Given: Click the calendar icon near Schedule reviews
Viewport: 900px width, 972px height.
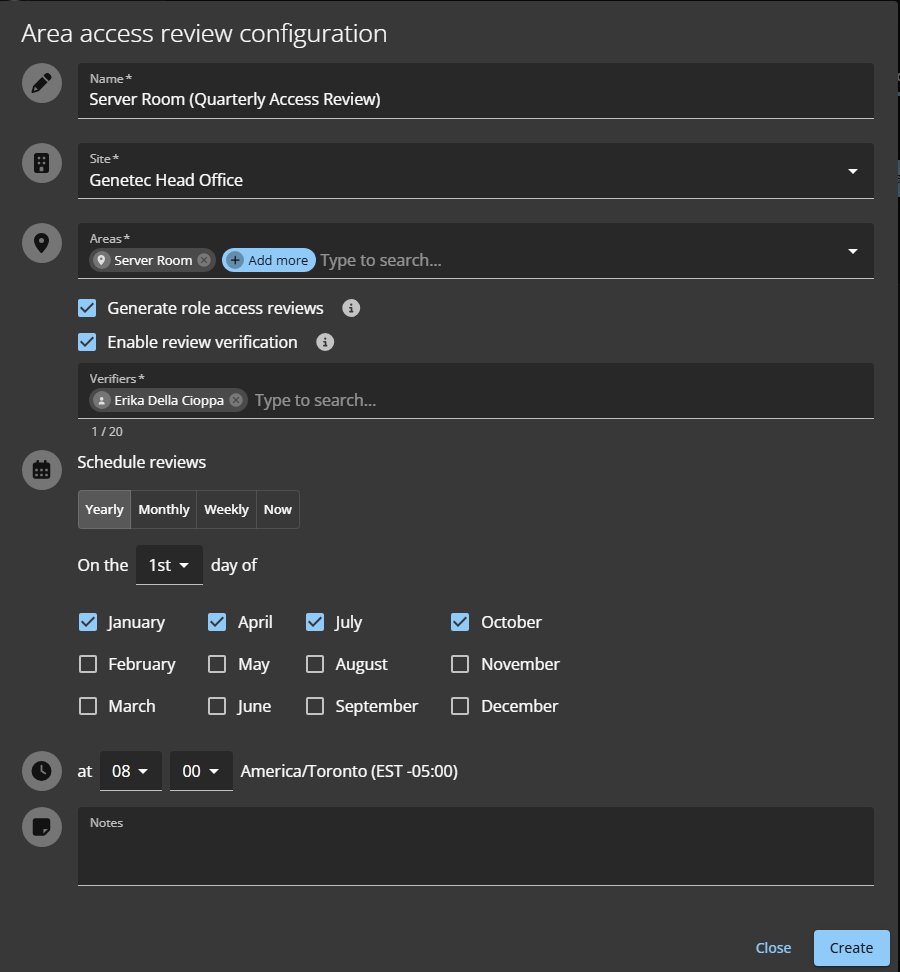Looking at the screenshot, I should pyautogui.click(x=41, y=469).
